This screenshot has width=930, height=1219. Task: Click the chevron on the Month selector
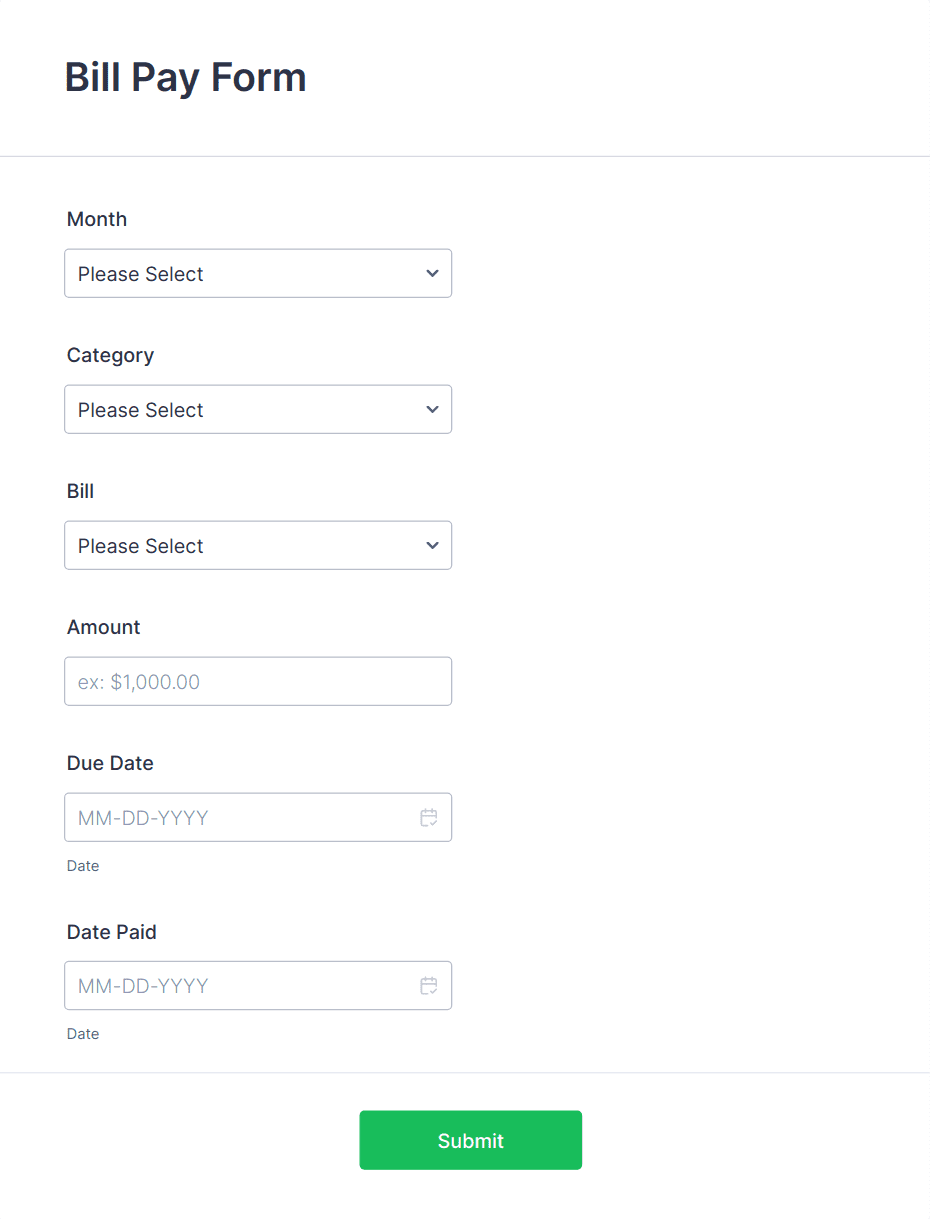point(432,273)
